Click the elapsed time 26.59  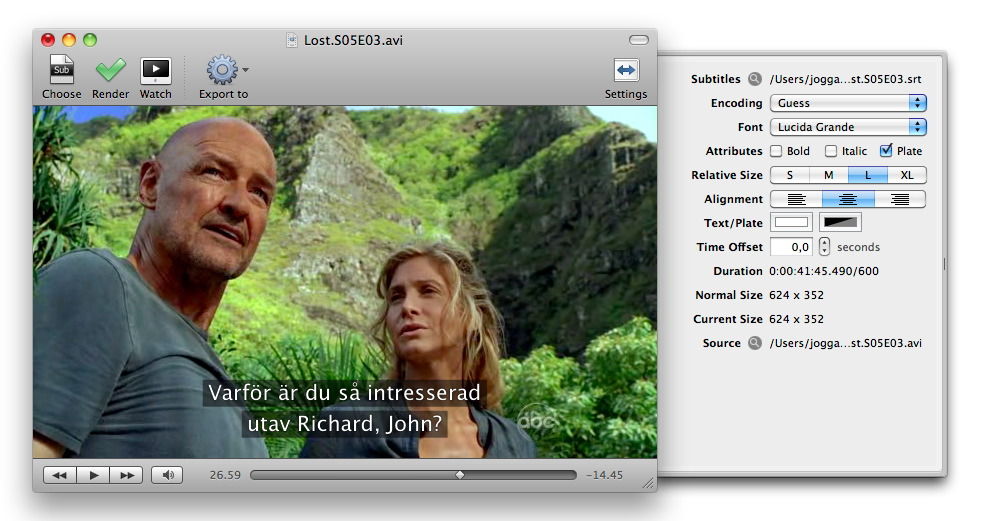coord(225,475)
